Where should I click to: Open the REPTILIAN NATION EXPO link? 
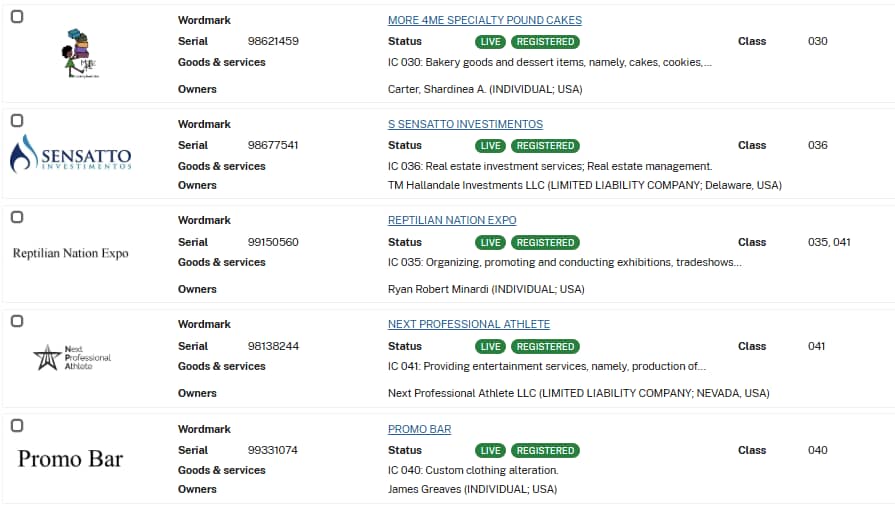[452, 220]
